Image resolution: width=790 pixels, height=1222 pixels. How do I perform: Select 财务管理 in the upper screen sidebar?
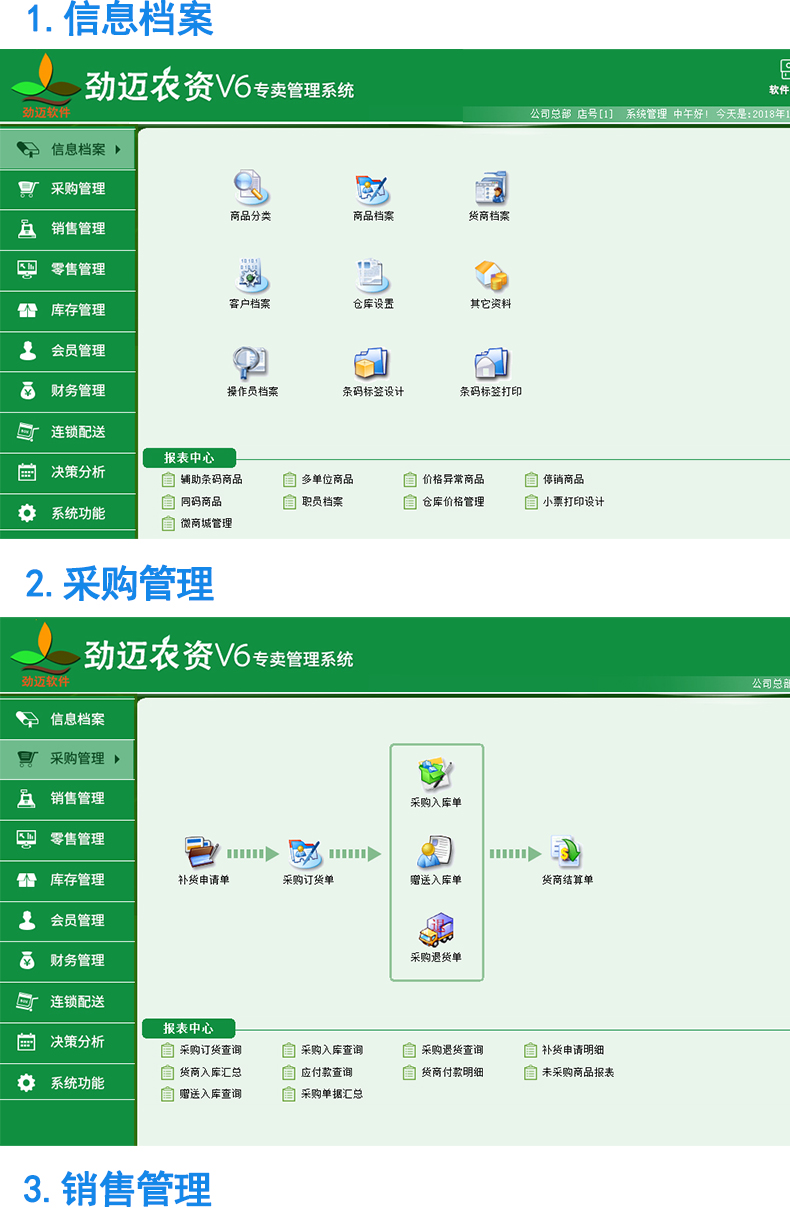click(68, 391)
